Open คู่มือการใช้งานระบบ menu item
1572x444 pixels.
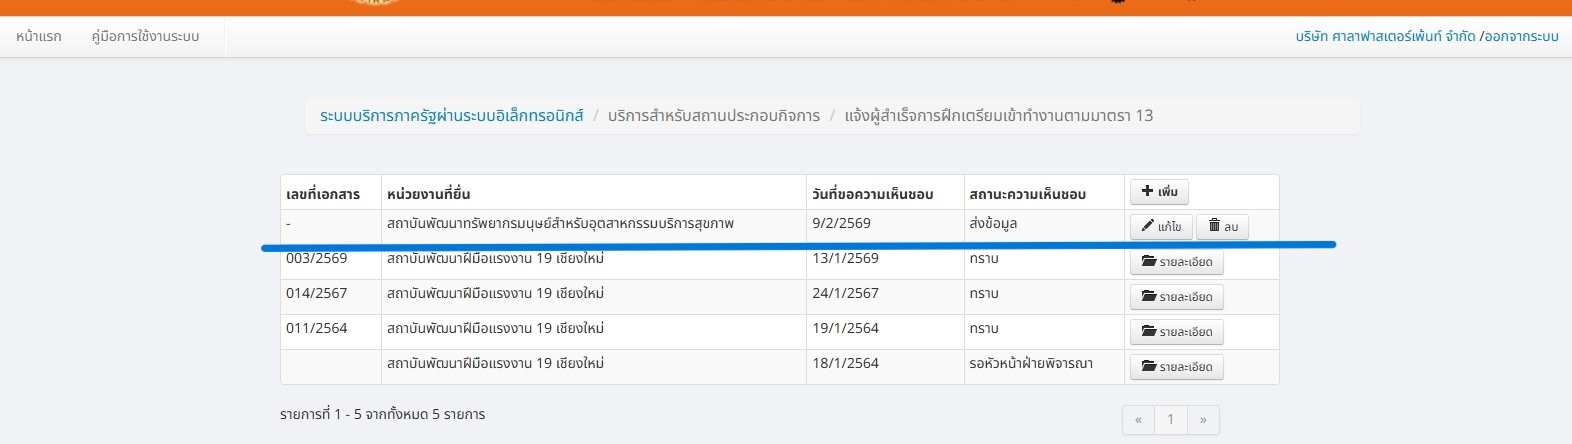coord(145,37)
